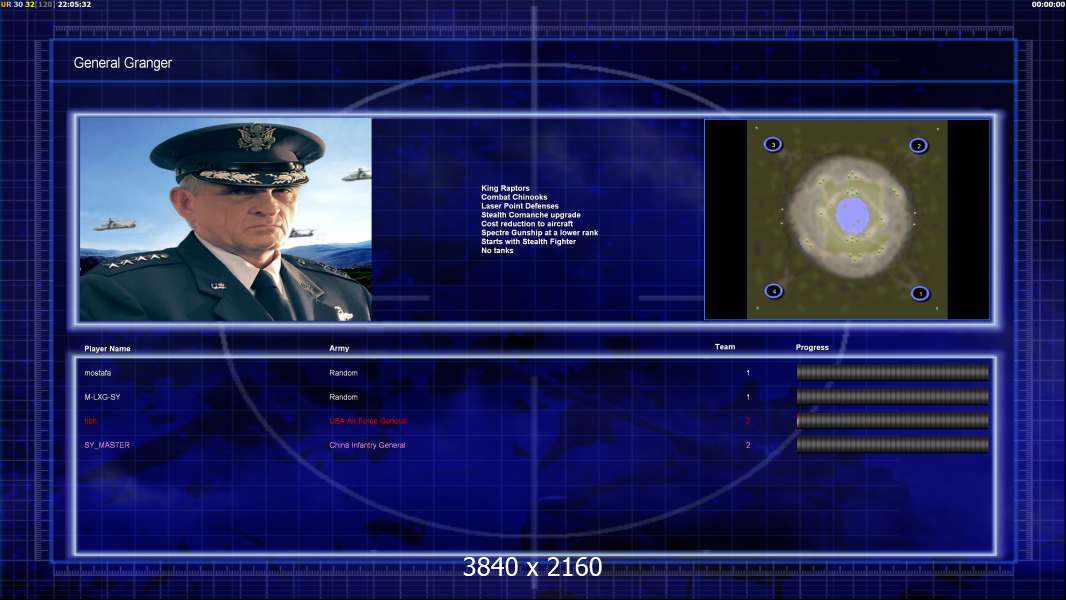The height and width of the screenshot is (600, 1066).
Task: Click the 'Player Name' column header
Action: point(107,349)
